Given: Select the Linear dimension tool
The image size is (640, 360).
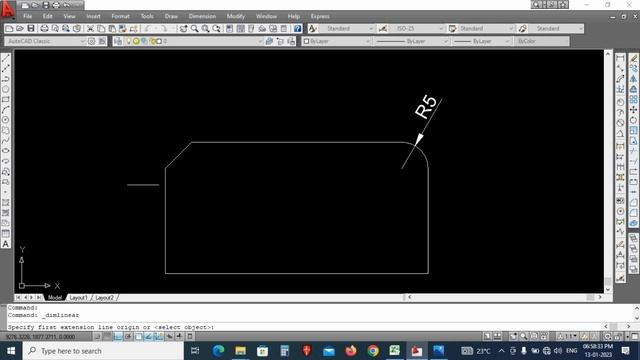Looking at the screenshot, I should (x=620, y=58).
